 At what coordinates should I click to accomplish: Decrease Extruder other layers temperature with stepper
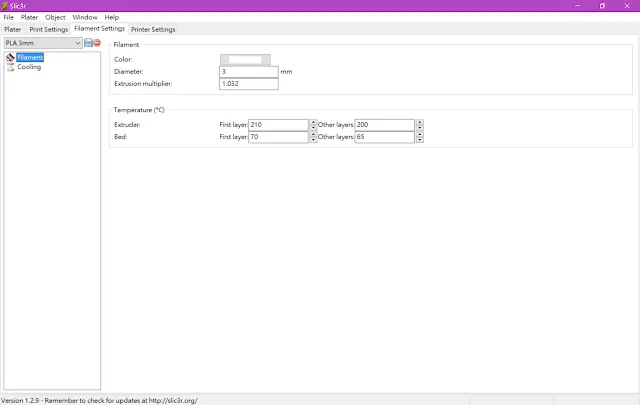[420, 127]
